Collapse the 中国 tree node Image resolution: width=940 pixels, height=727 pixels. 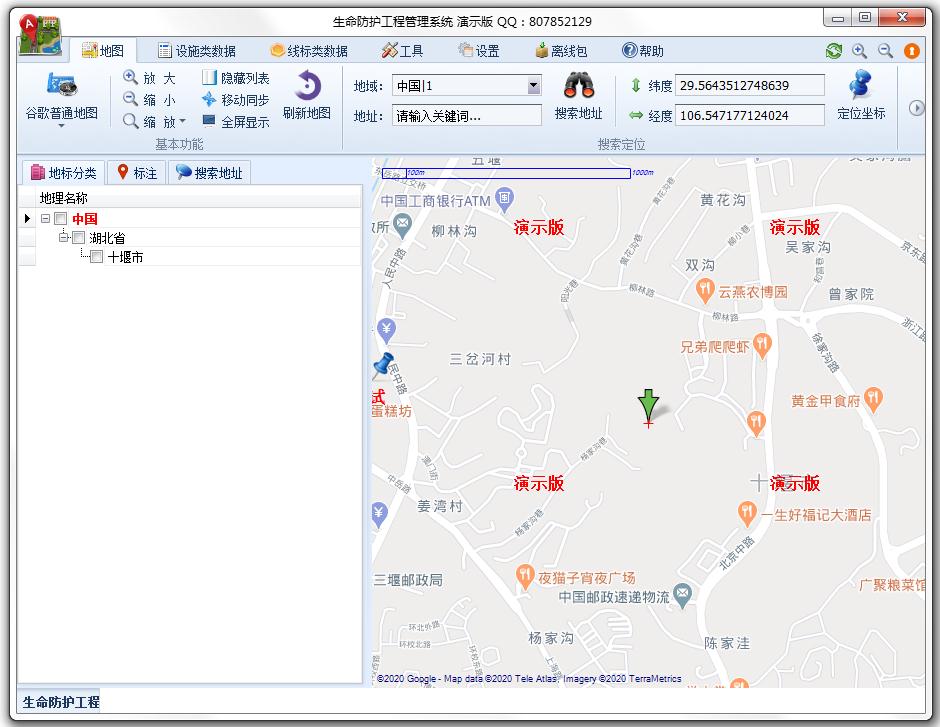(46, 219)
